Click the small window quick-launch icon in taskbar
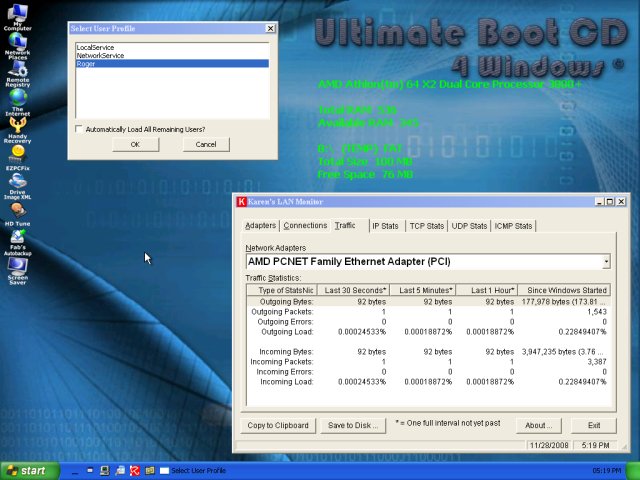 pyautogui.click(x=90, y=470)
